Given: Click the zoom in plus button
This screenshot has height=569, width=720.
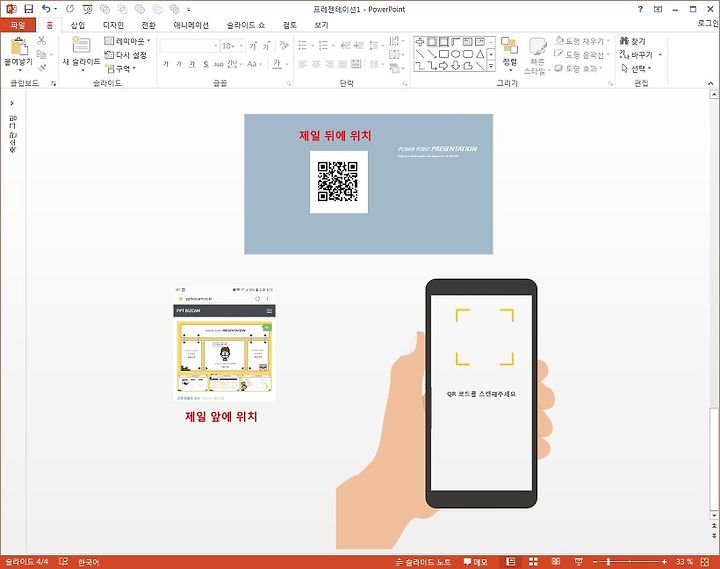Looking at the screenshot, I should 664,562.
